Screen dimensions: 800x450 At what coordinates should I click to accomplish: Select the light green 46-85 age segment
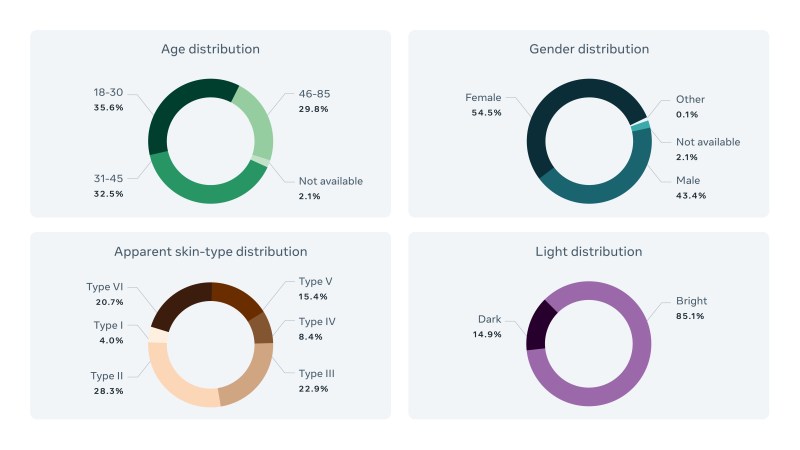(259, 123)
